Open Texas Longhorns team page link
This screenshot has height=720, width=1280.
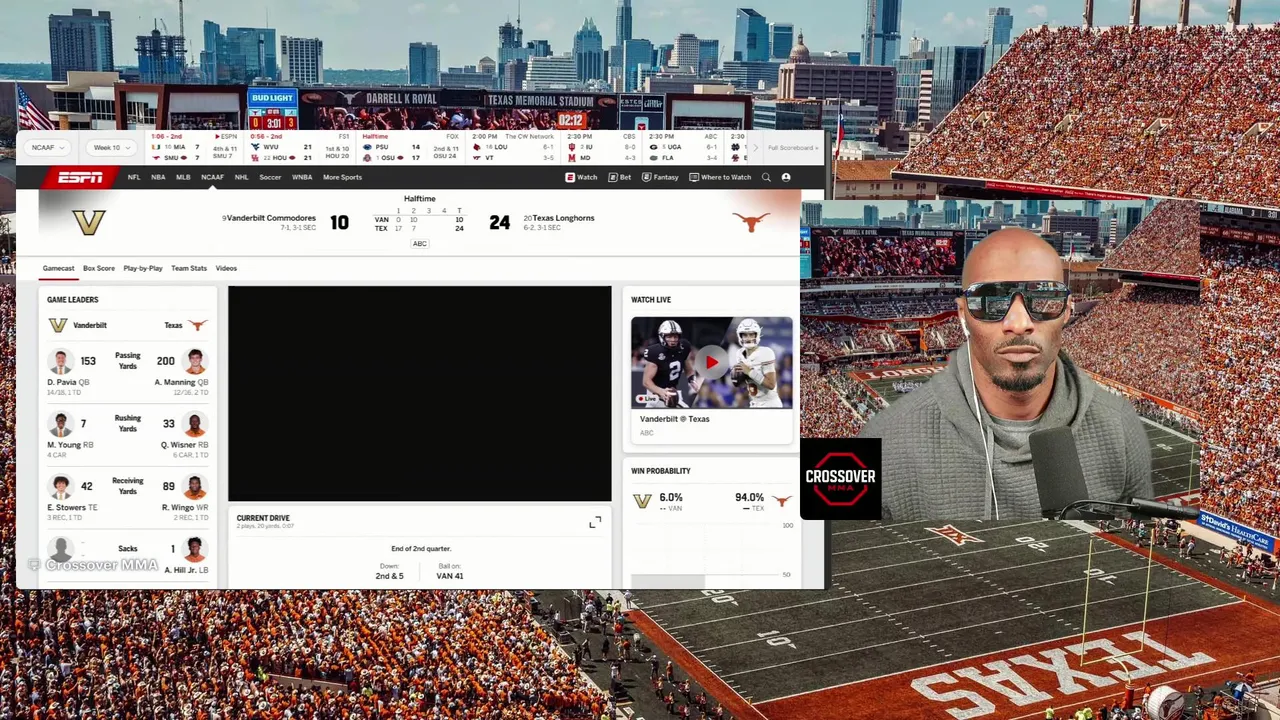click(x=563, y=218)
